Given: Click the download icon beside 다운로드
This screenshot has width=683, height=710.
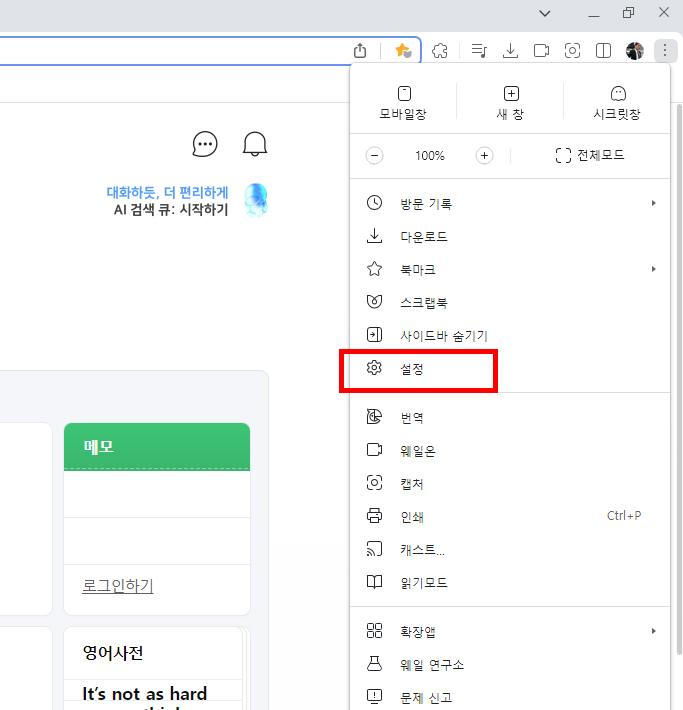Looking at the screenshot, I should pyautogui.click(x=374, y=235).
